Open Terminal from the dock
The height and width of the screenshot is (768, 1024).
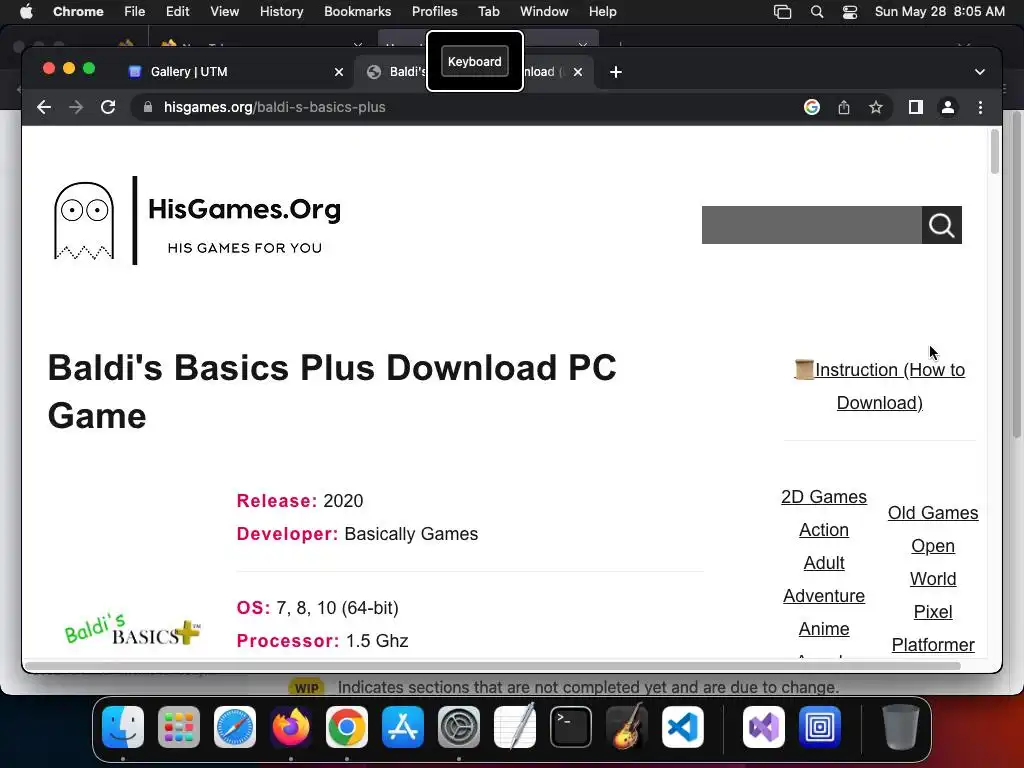(571, 727)
